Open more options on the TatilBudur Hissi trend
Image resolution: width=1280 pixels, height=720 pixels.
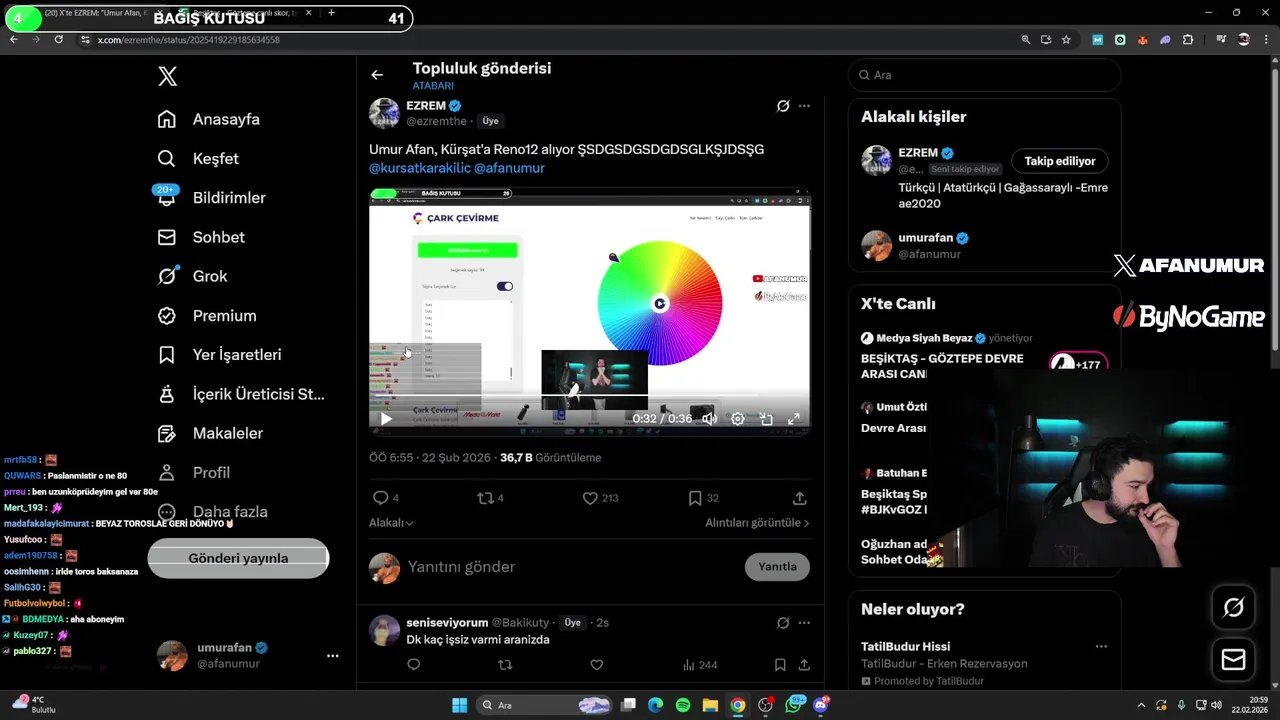point(1101,646)
